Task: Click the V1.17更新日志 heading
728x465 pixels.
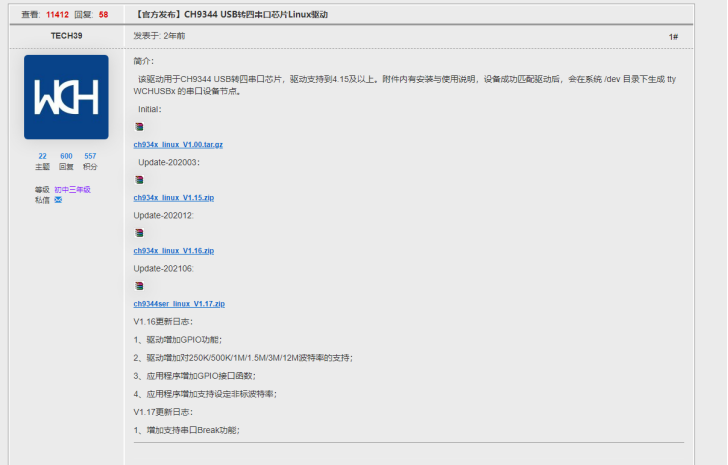Action: pos(163,412)
